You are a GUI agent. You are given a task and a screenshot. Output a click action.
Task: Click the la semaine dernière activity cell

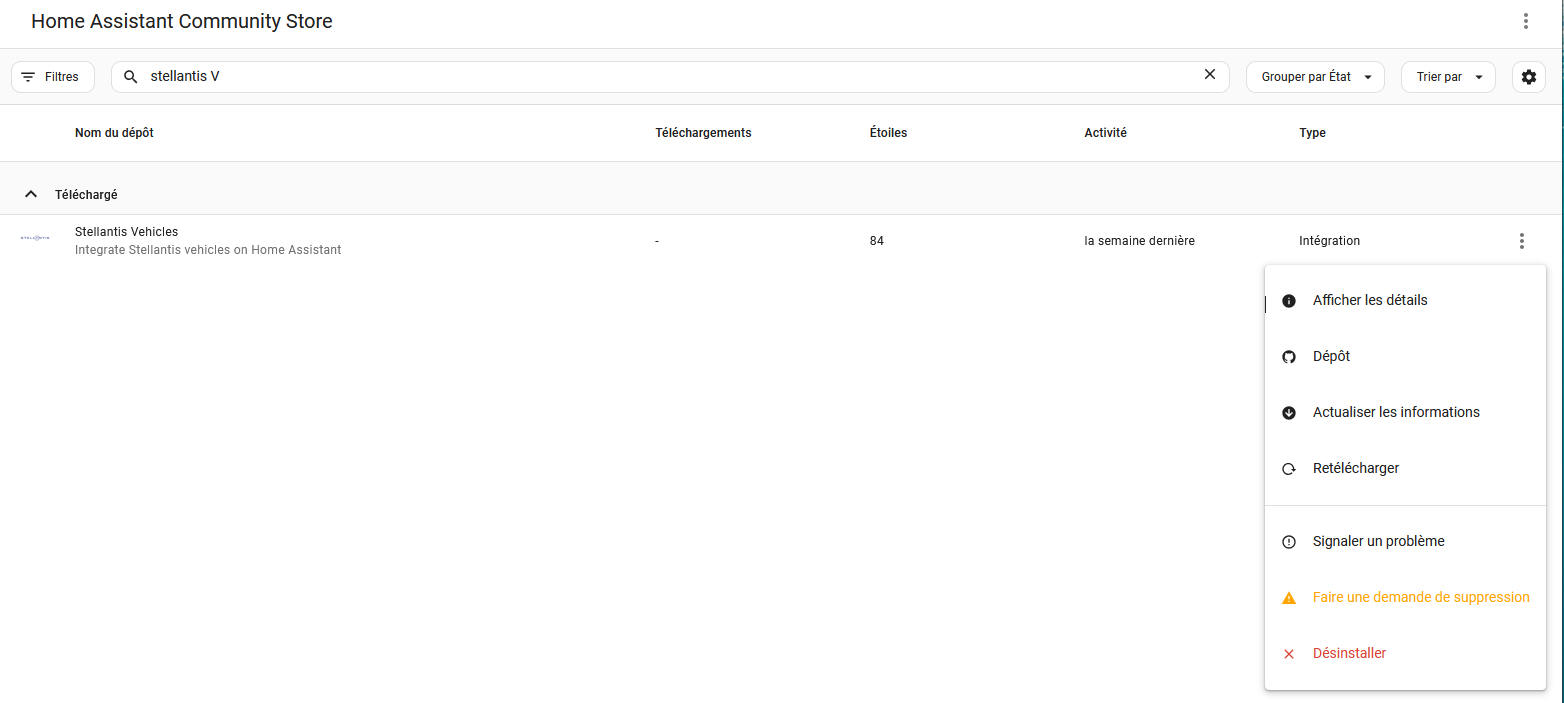[x=1139, y=241]
